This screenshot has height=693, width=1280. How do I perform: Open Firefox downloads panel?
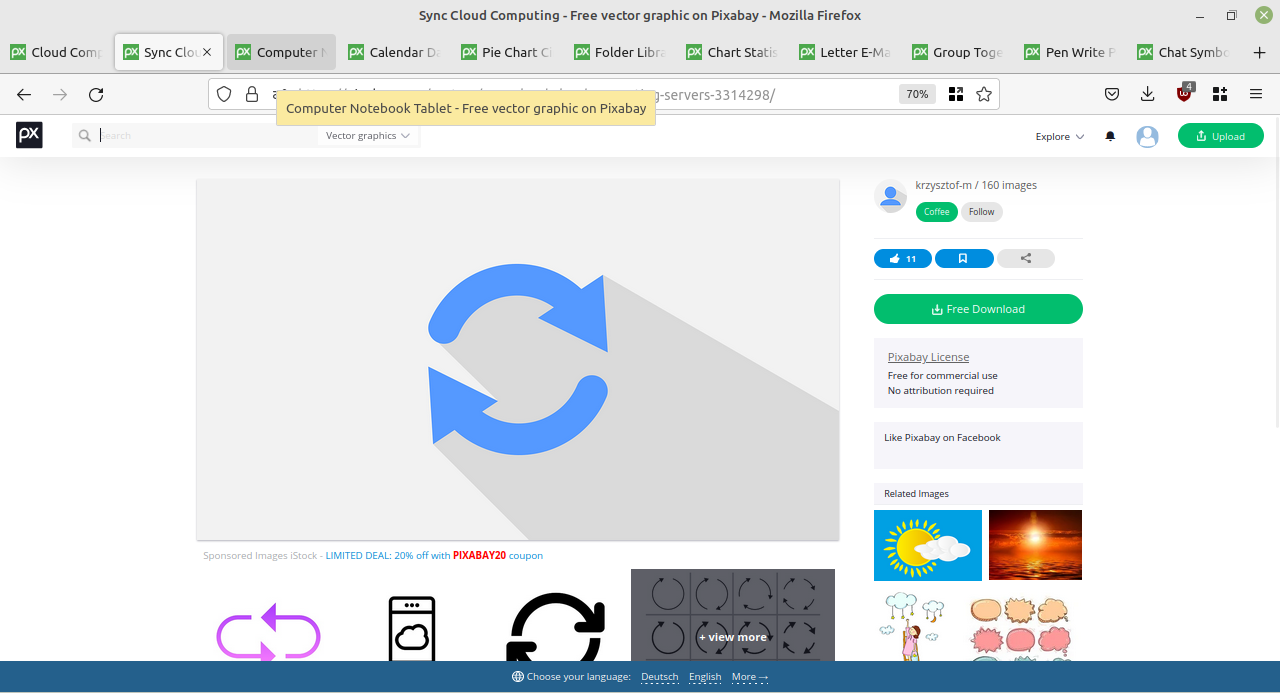(x=1147, y=94)
